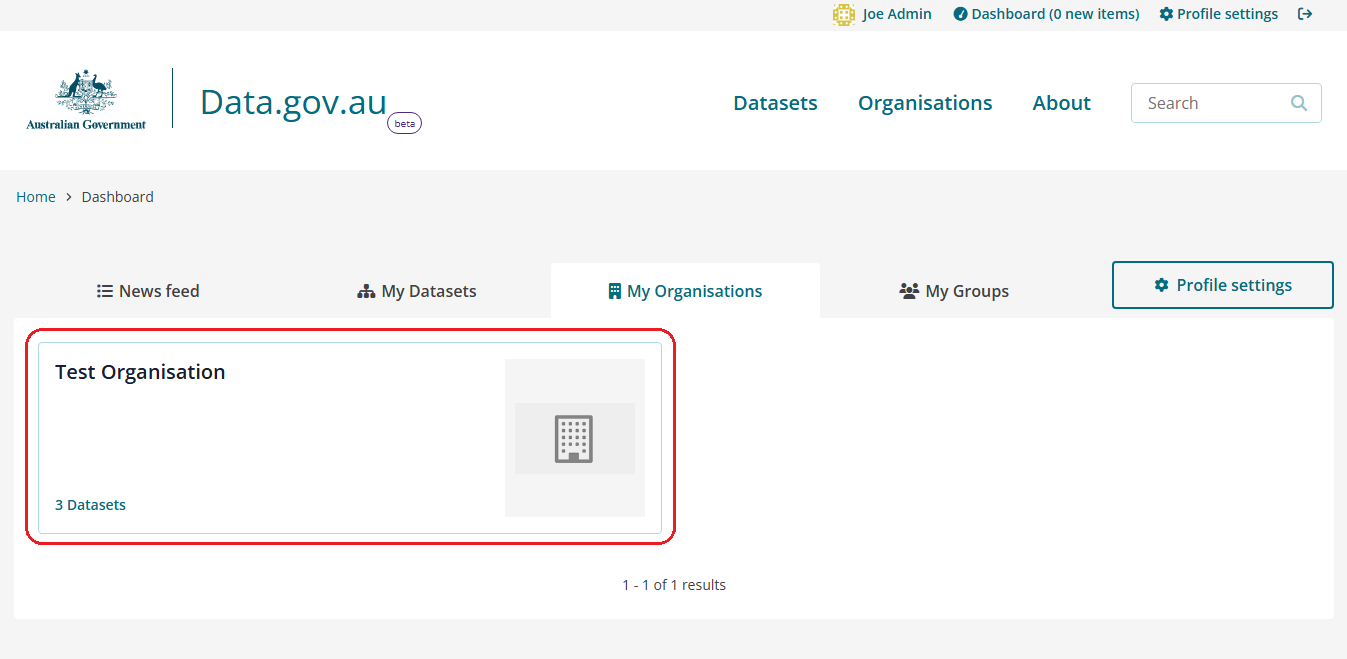Focus the Search input field
The height and width of the screenshot is (659, 1347).
coord(1226,103)
